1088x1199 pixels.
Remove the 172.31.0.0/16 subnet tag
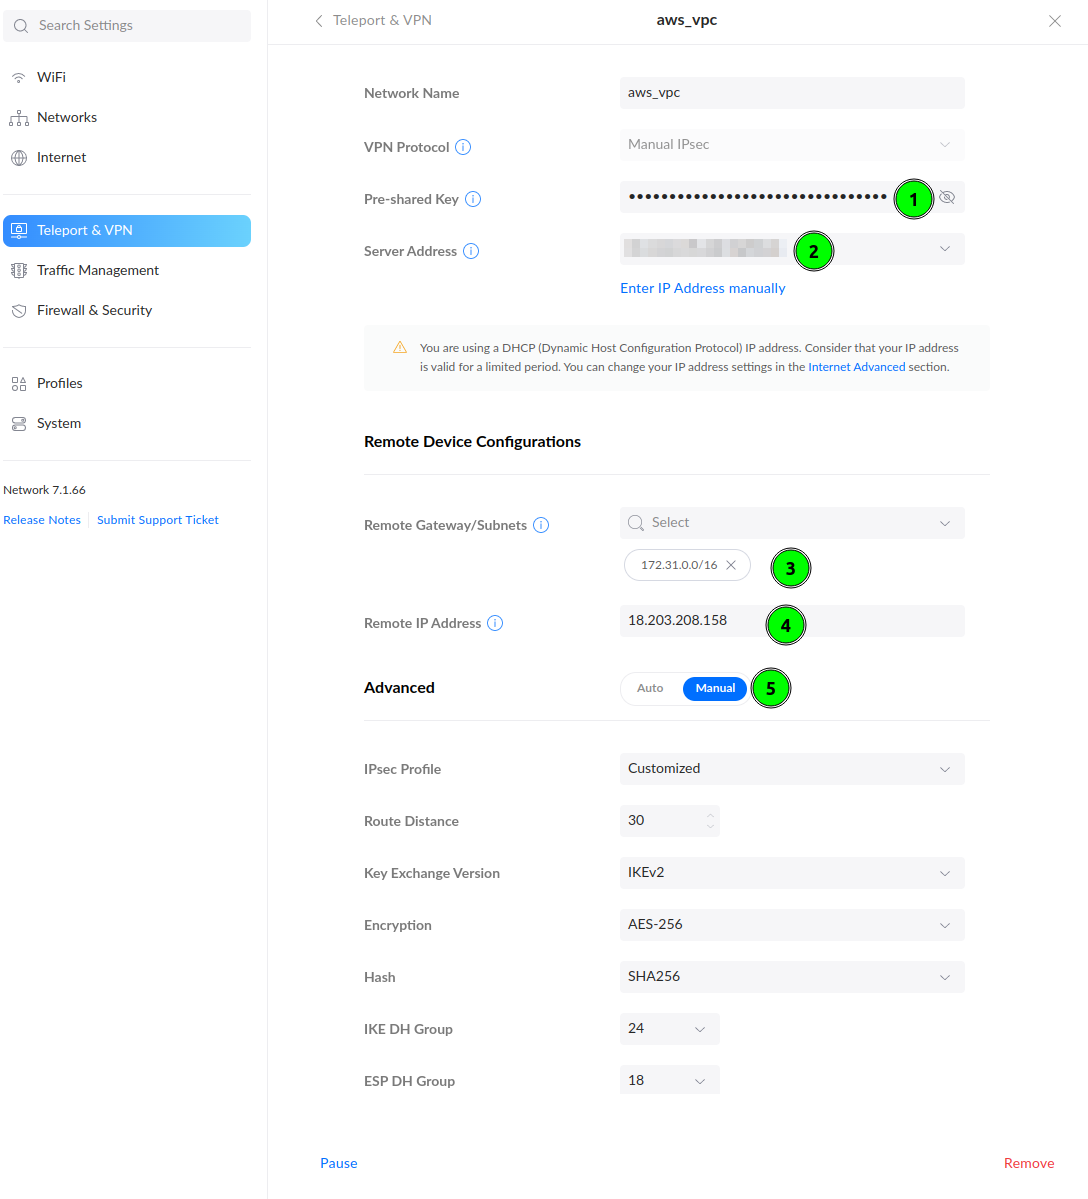coord(731,565)
